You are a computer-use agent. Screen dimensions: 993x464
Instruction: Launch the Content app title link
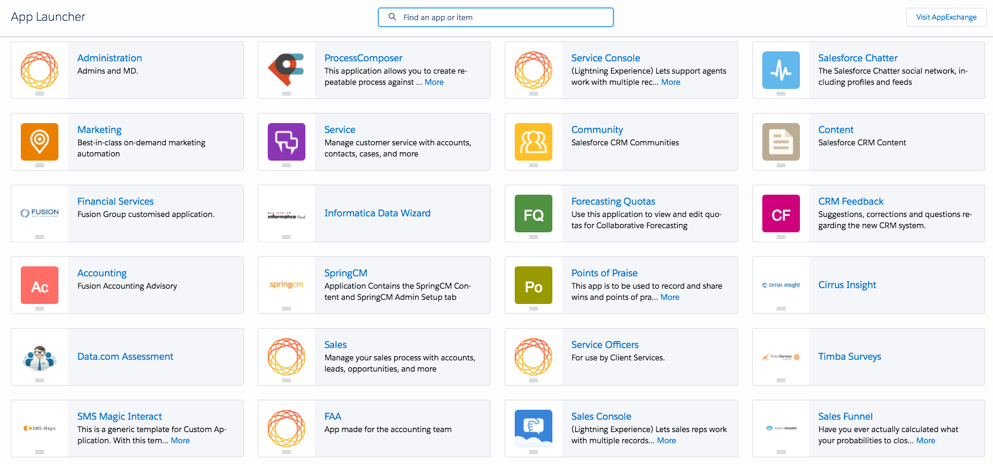[x=836, y=130]
